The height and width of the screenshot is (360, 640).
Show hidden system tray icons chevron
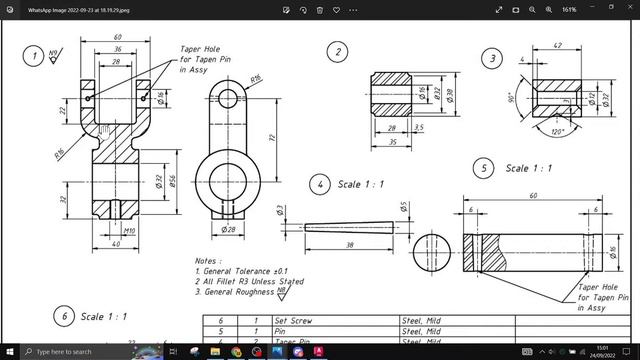click(x=542, y=351)
